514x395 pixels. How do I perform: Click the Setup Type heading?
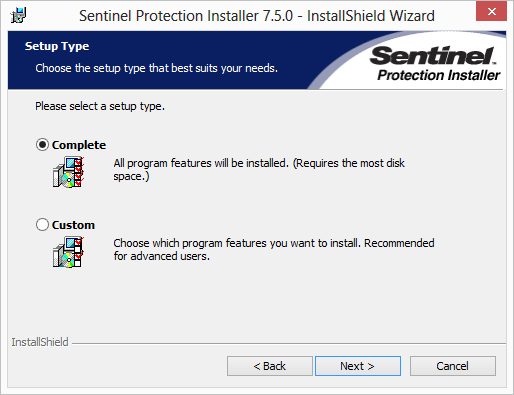coord(57,46)
